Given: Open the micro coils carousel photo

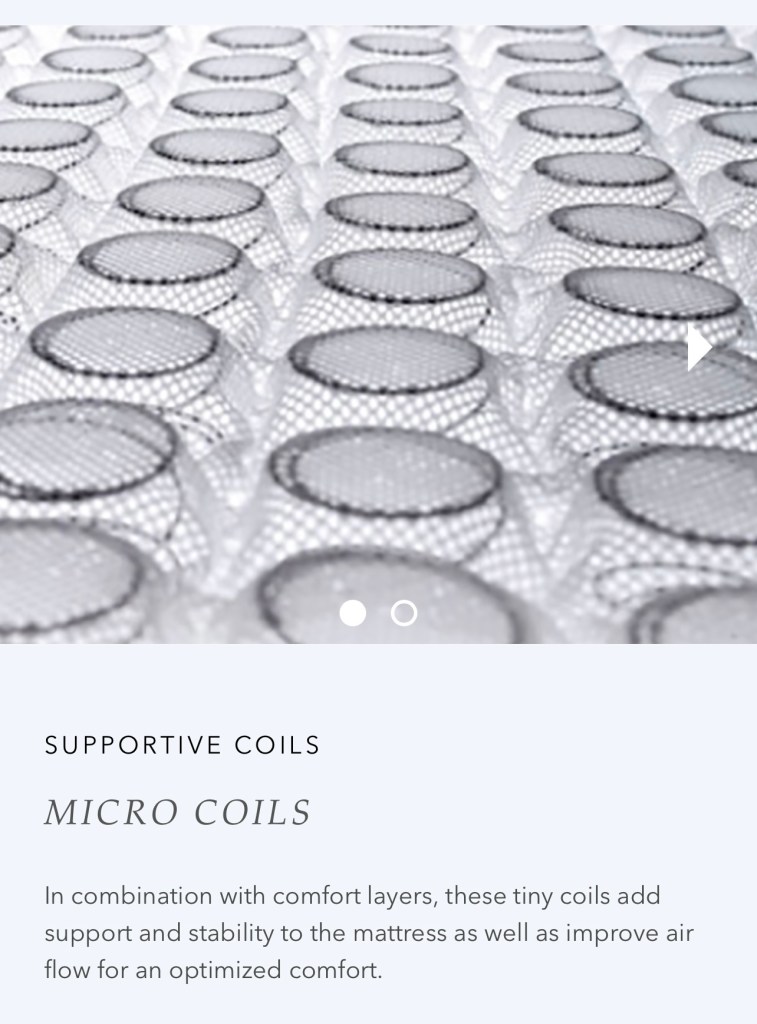Looking at the screenshot, I should 378,334.
